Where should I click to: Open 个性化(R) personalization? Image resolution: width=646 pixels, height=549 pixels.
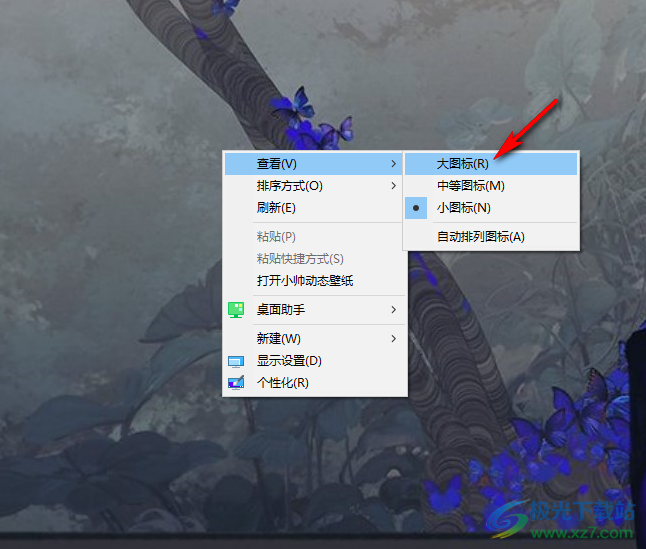[x=314, y=383]
